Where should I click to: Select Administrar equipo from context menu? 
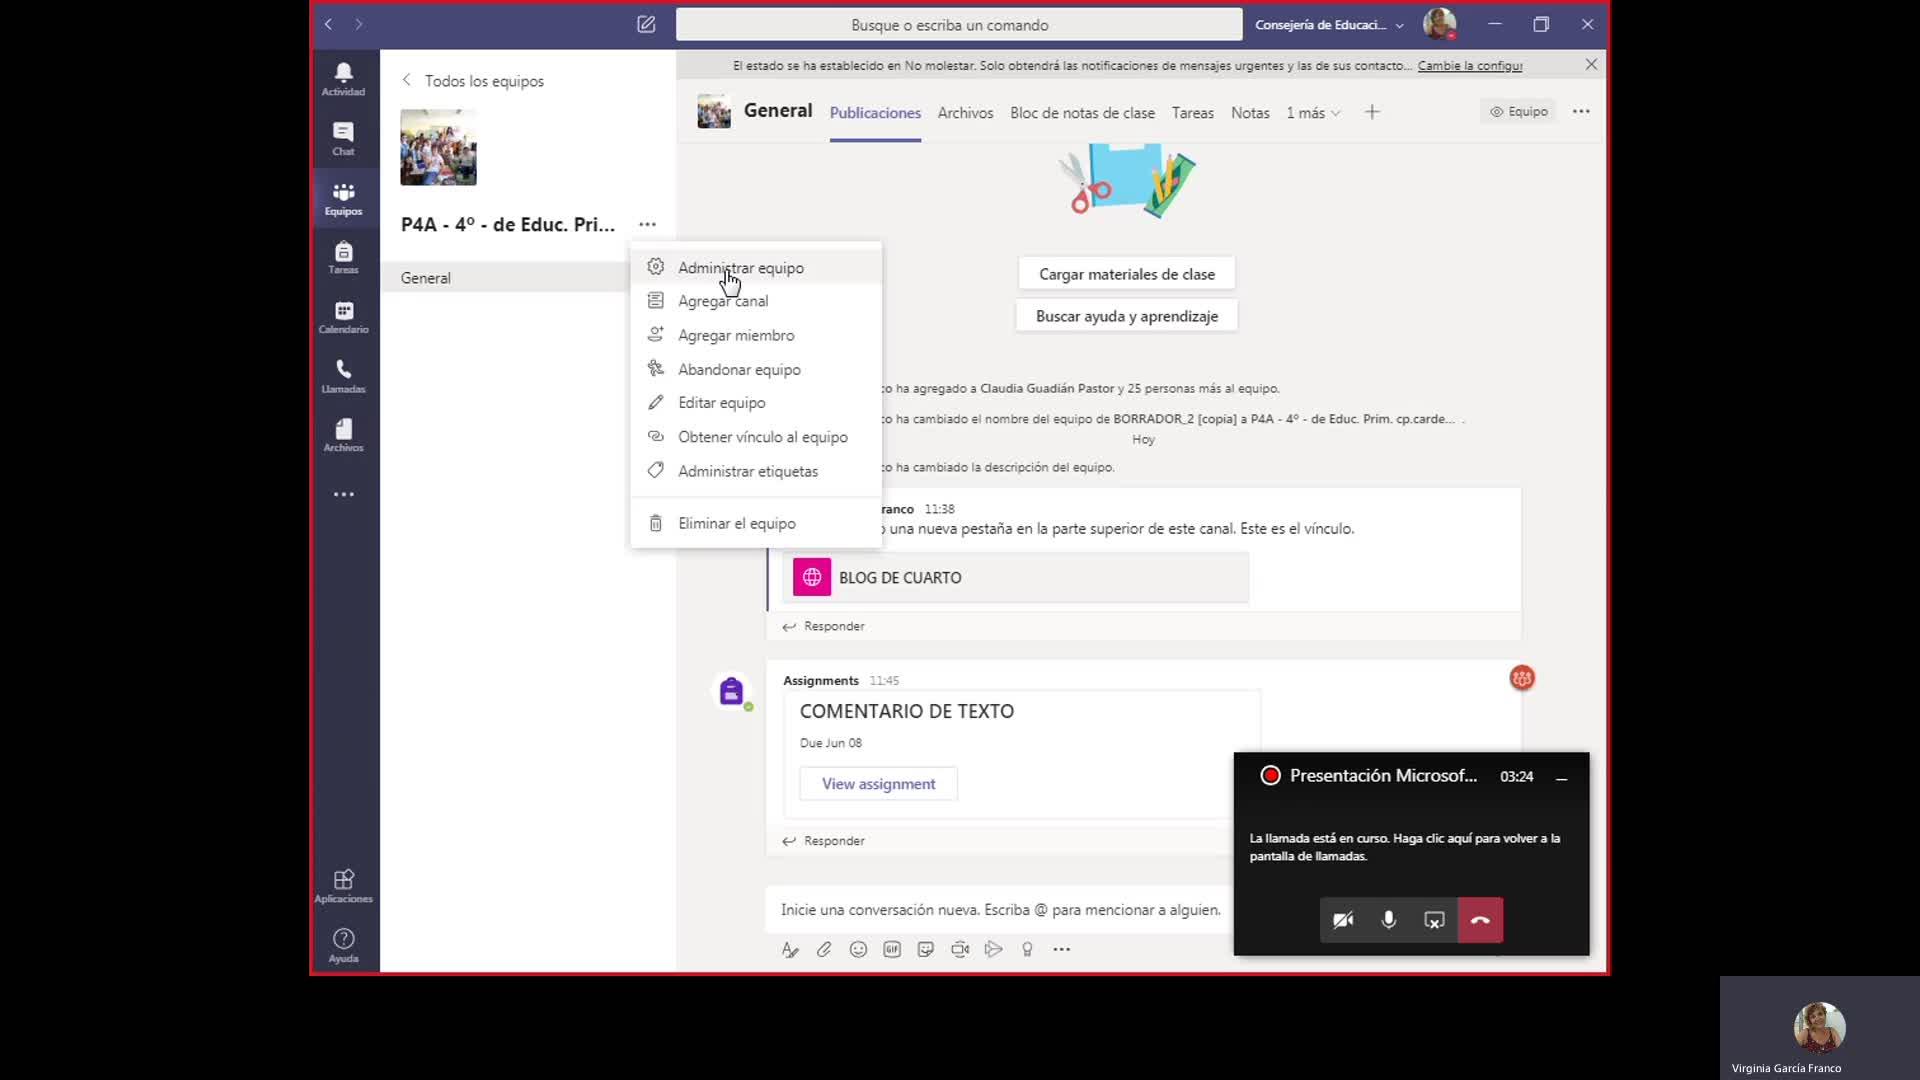tap(740, 268)
